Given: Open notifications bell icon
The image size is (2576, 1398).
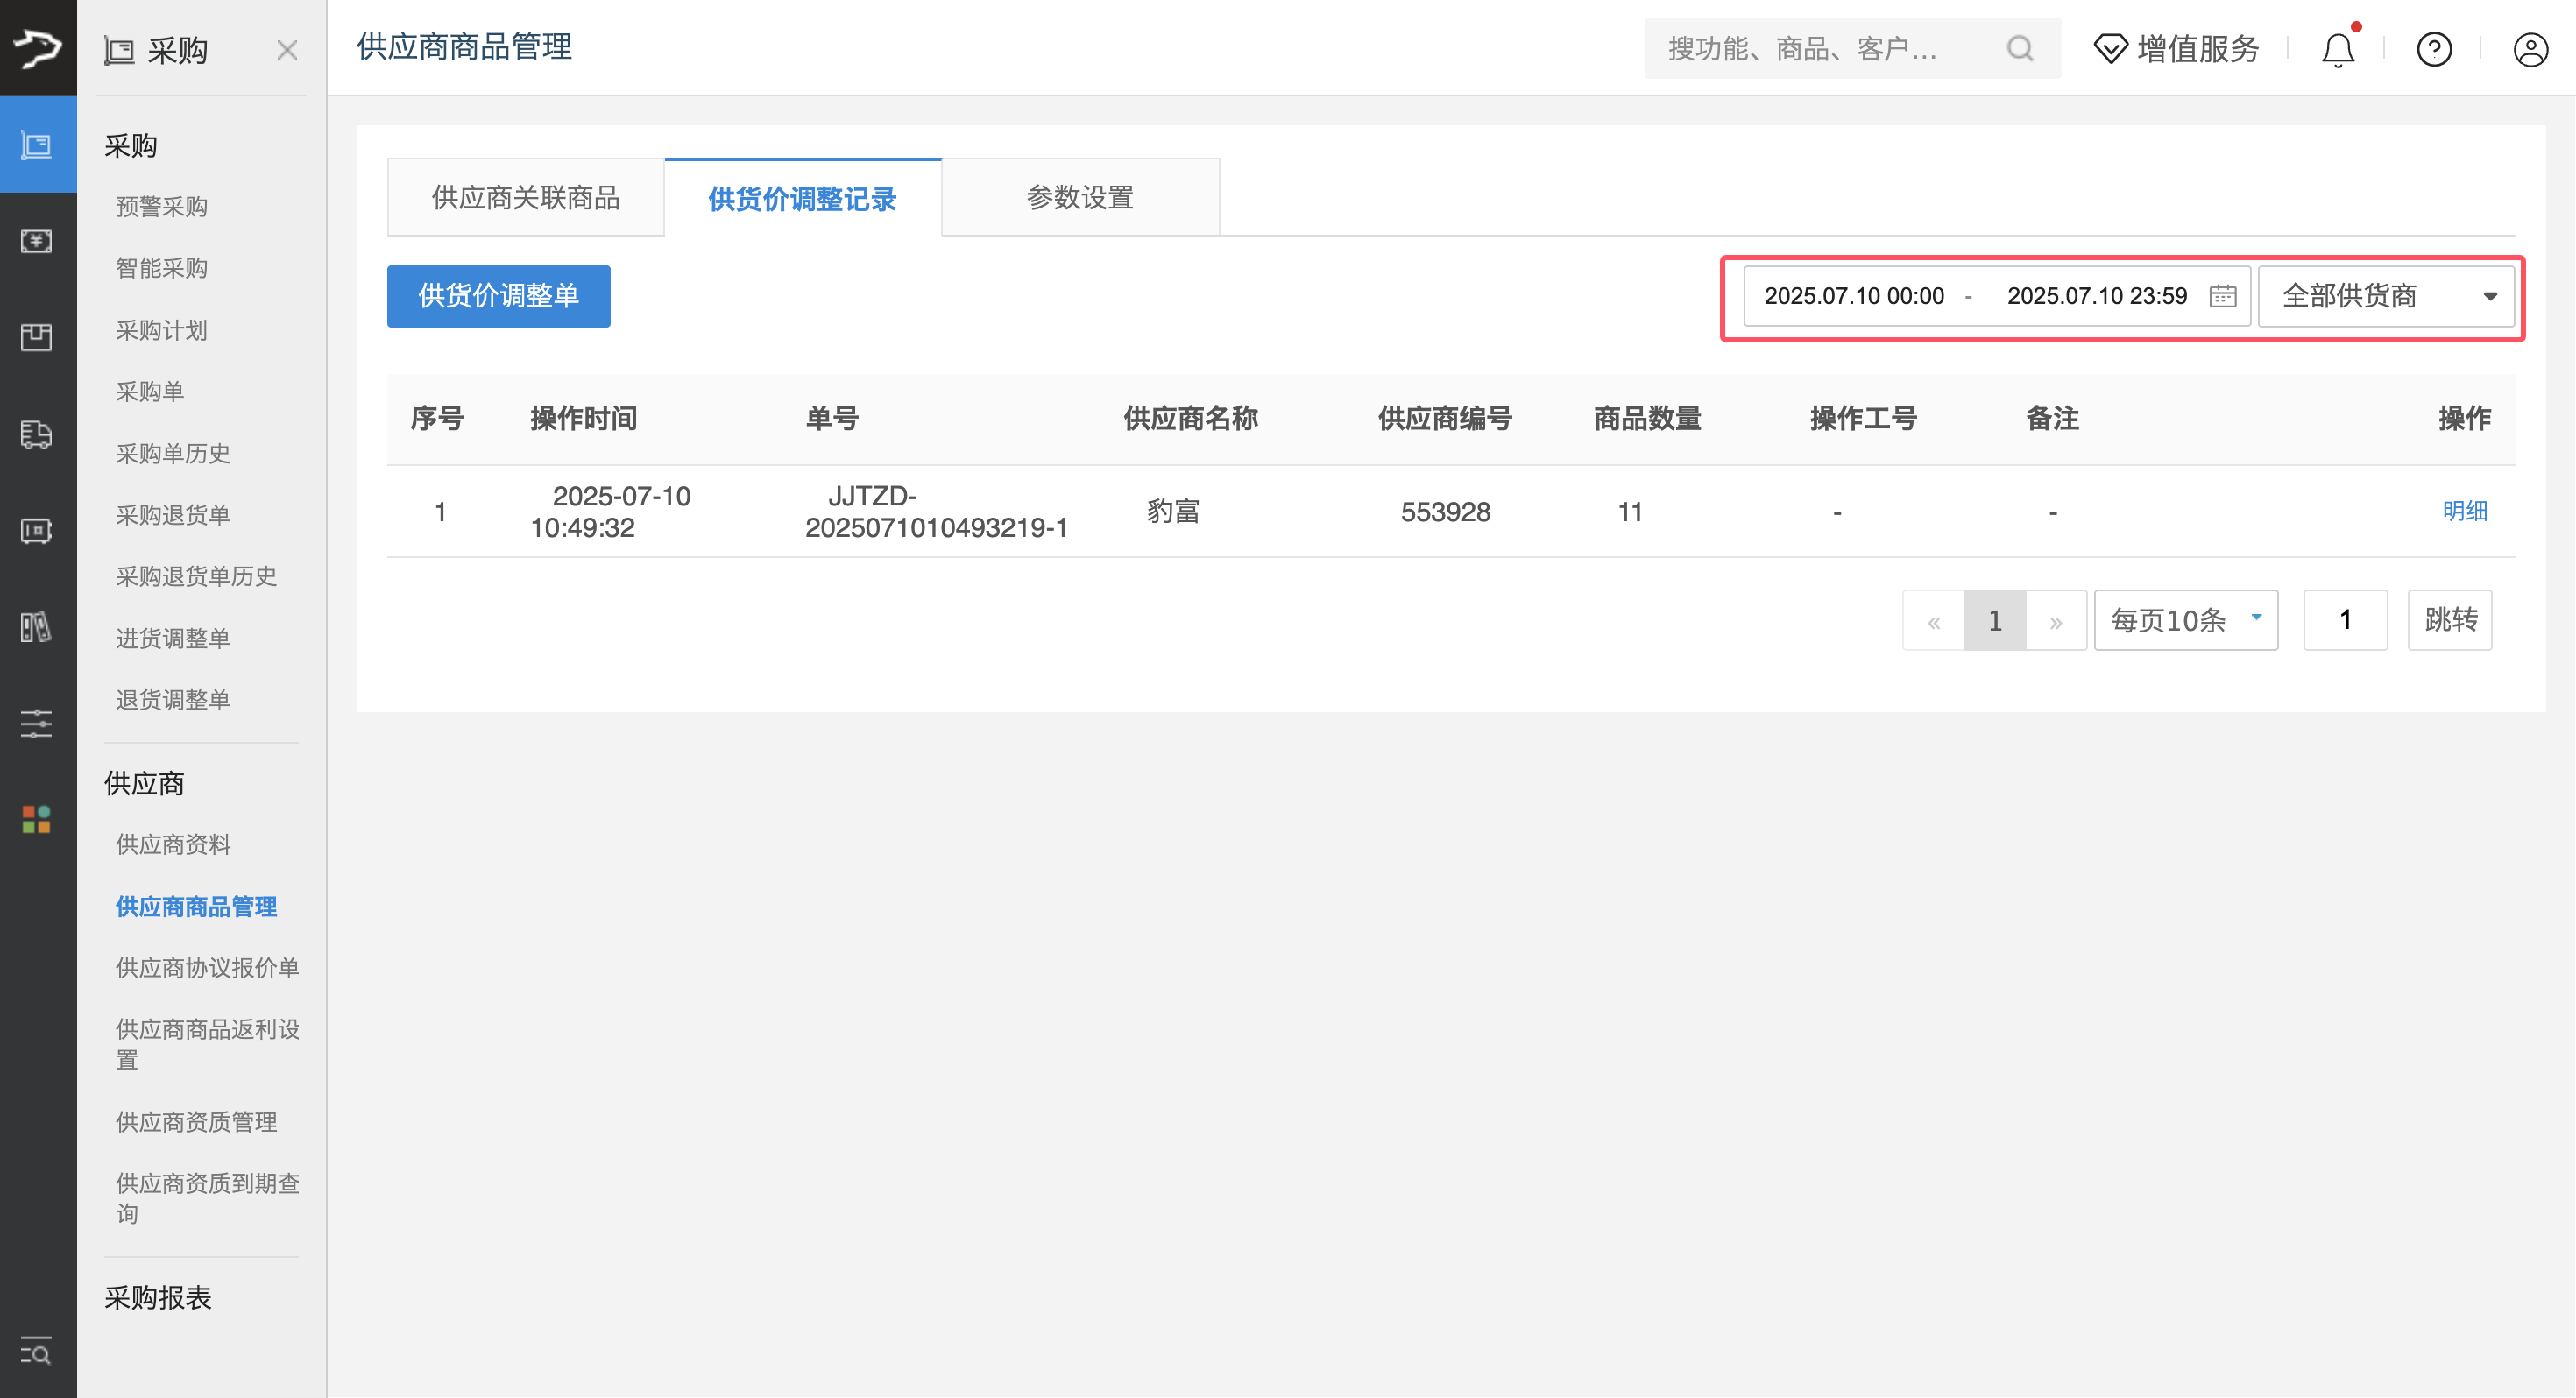Looking at the screenshot, I should [2337, 48].
